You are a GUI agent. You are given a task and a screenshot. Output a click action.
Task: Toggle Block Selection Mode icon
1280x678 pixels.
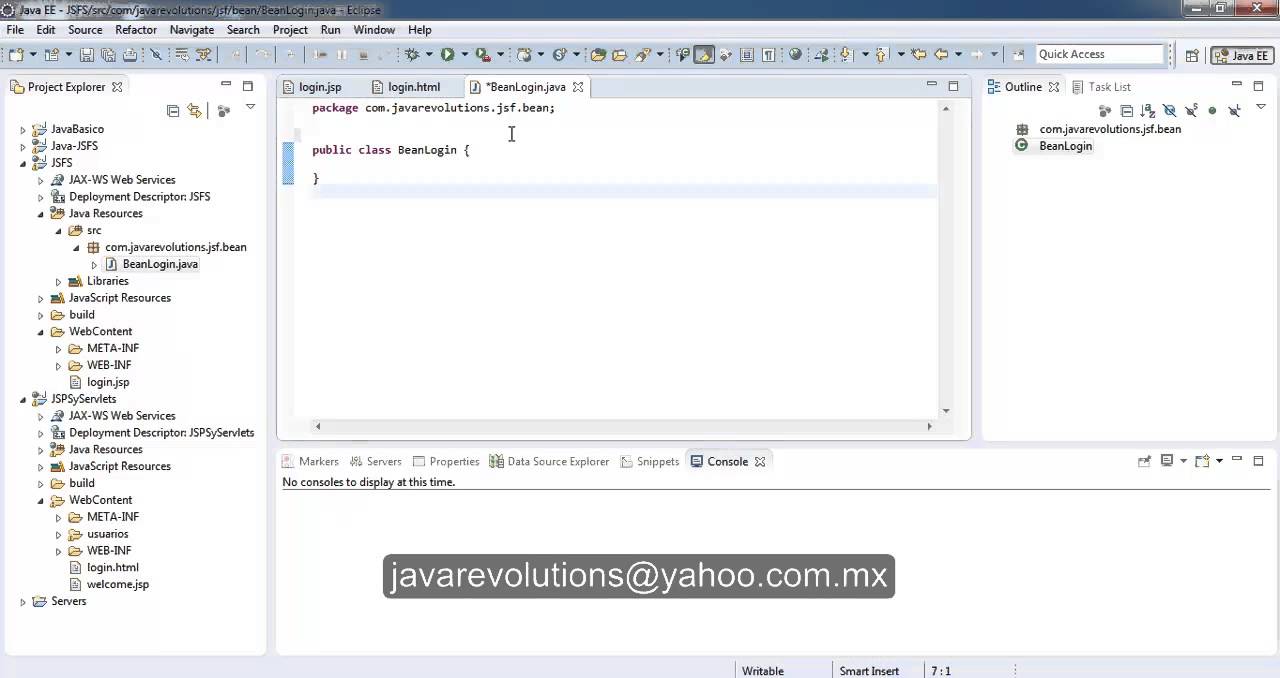(746, 55)
